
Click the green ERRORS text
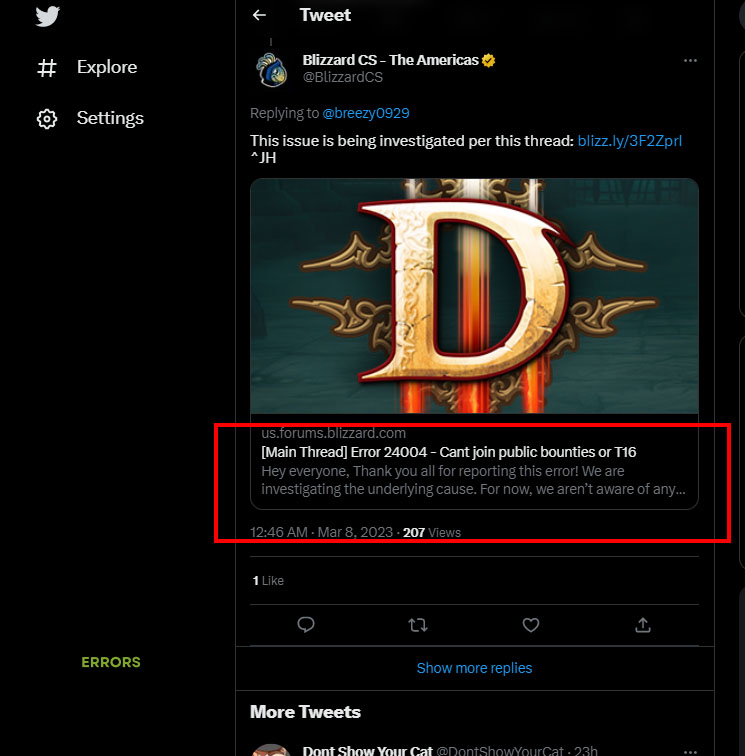tap(111, 662)
